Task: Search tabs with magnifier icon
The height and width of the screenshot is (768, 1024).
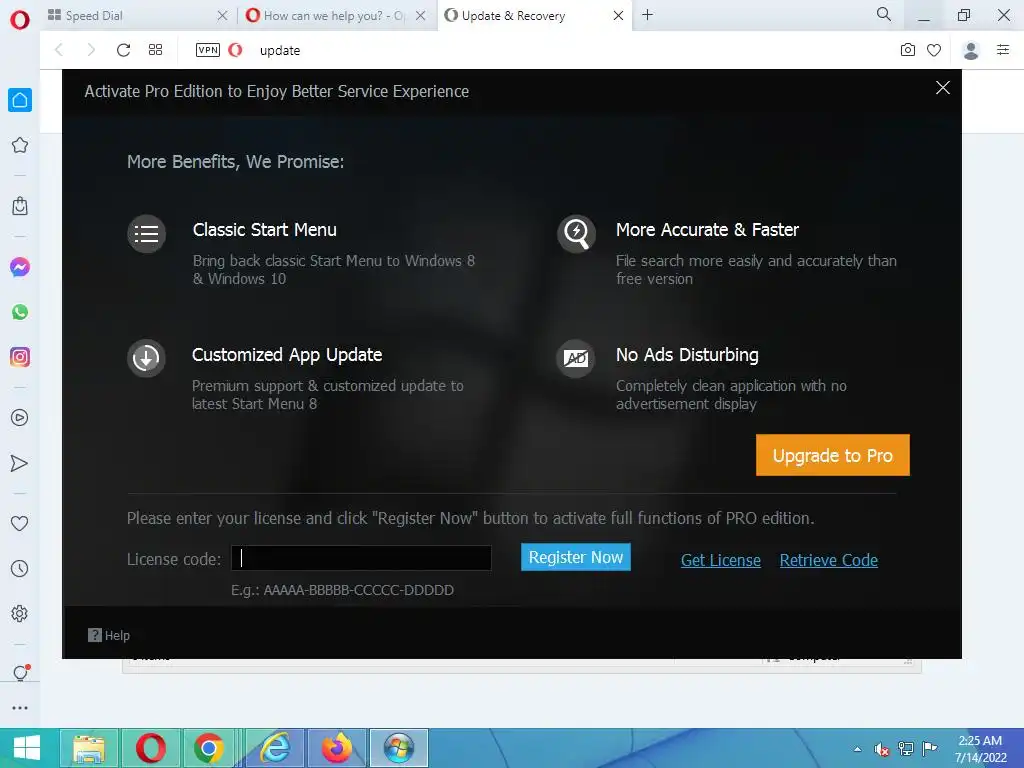Action: (x=884, y=14)
